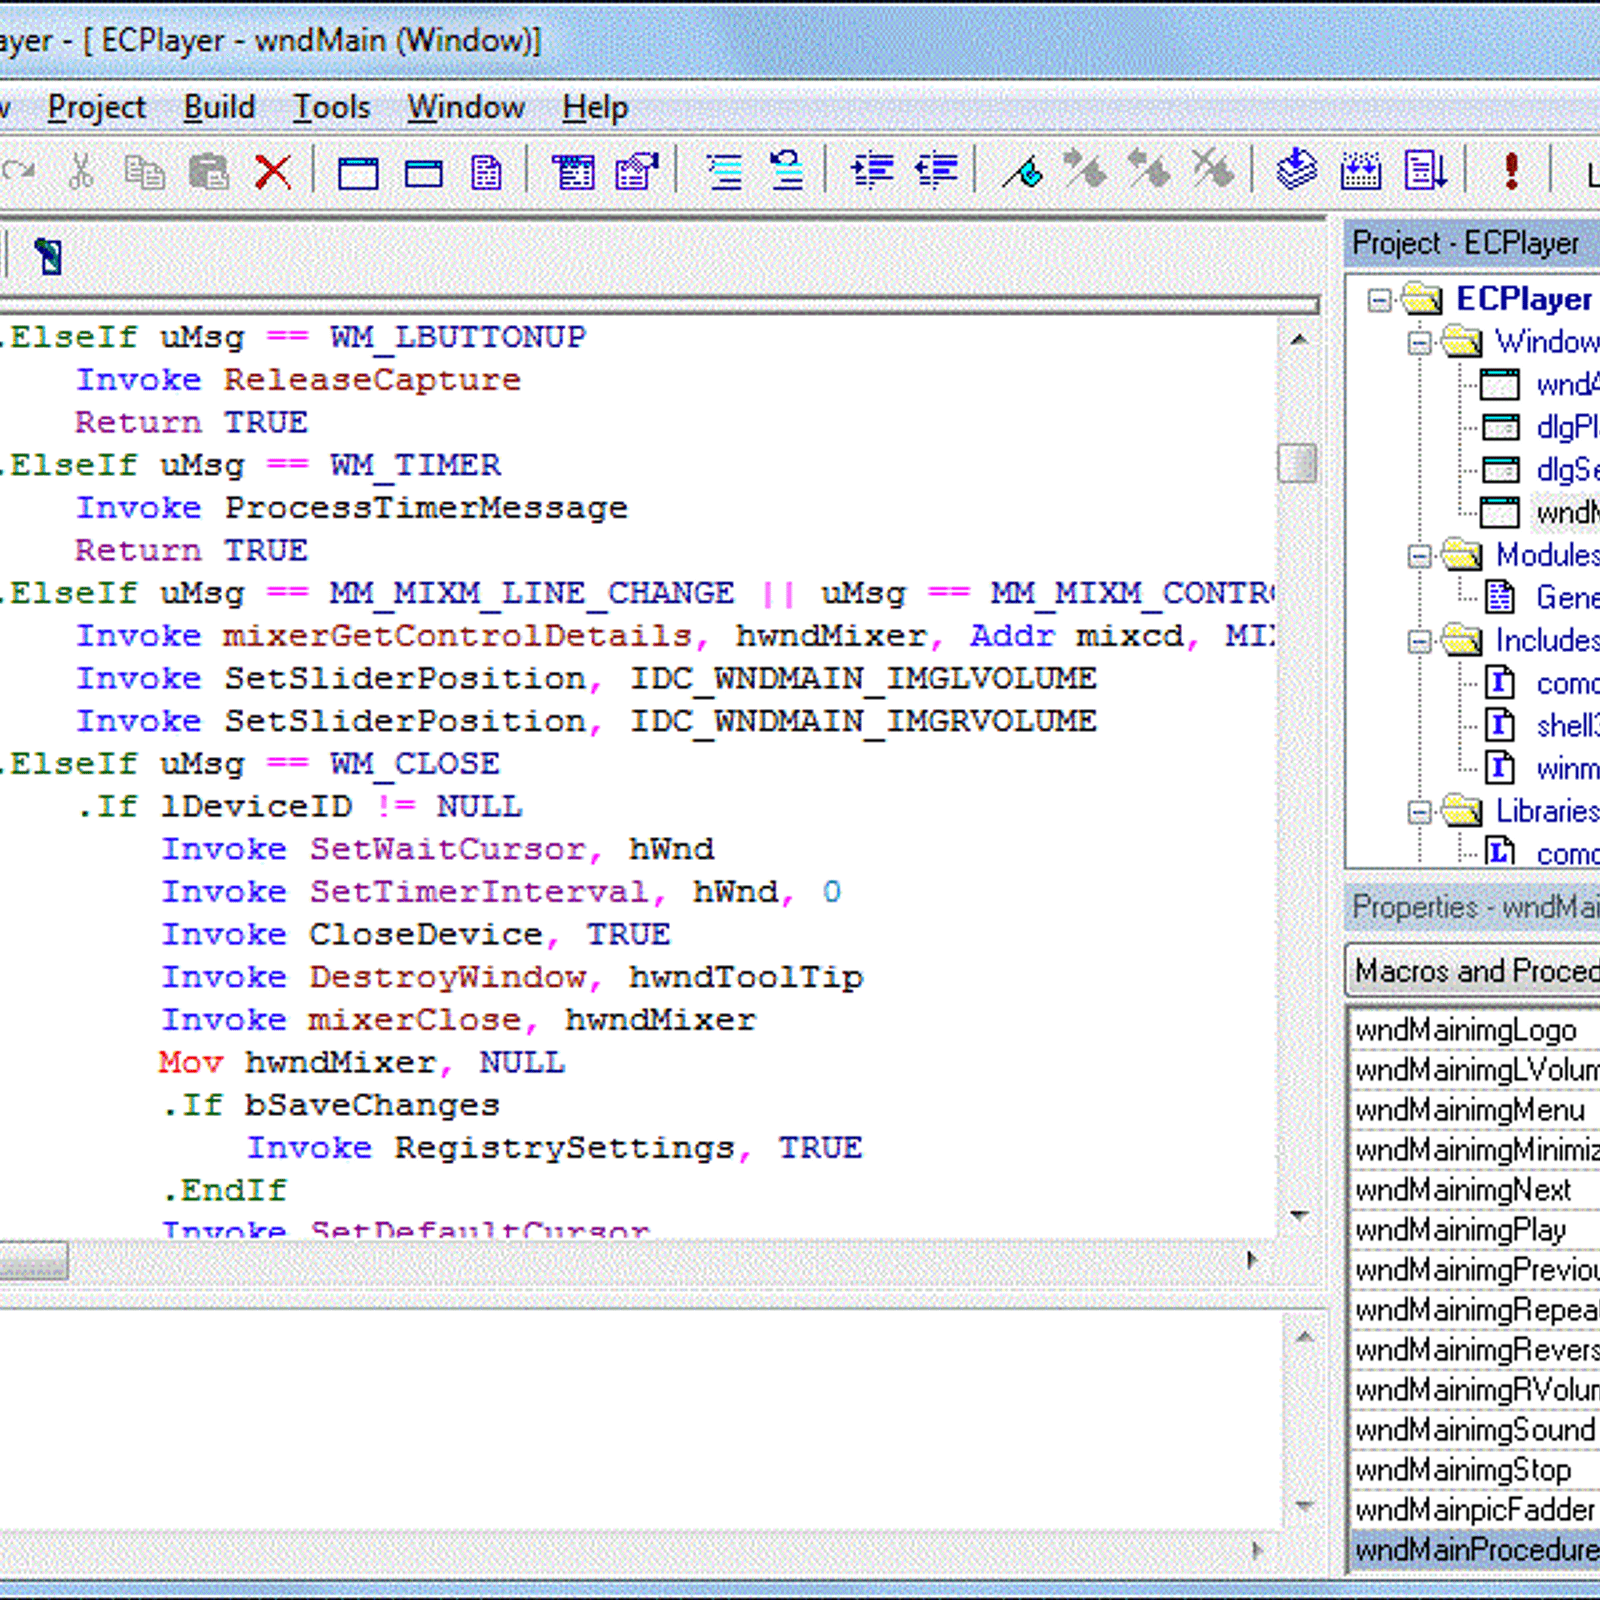Screen dimensions: 1600x1600
Task: Collapse the ECPlayer root tree node
Action: click(1379, 300)
